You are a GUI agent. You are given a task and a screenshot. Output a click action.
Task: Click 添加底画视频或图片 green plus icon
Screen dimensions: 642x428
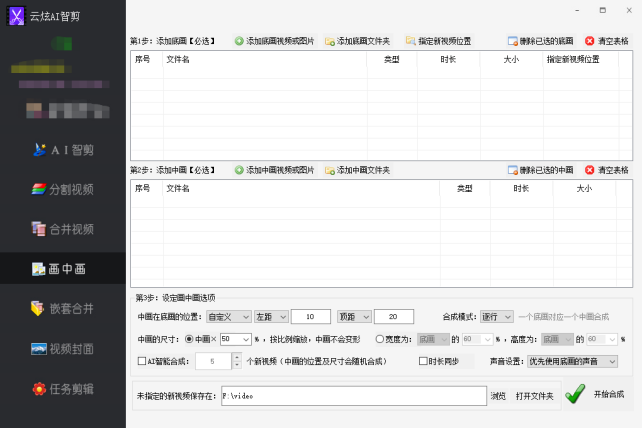coord(239,41)
